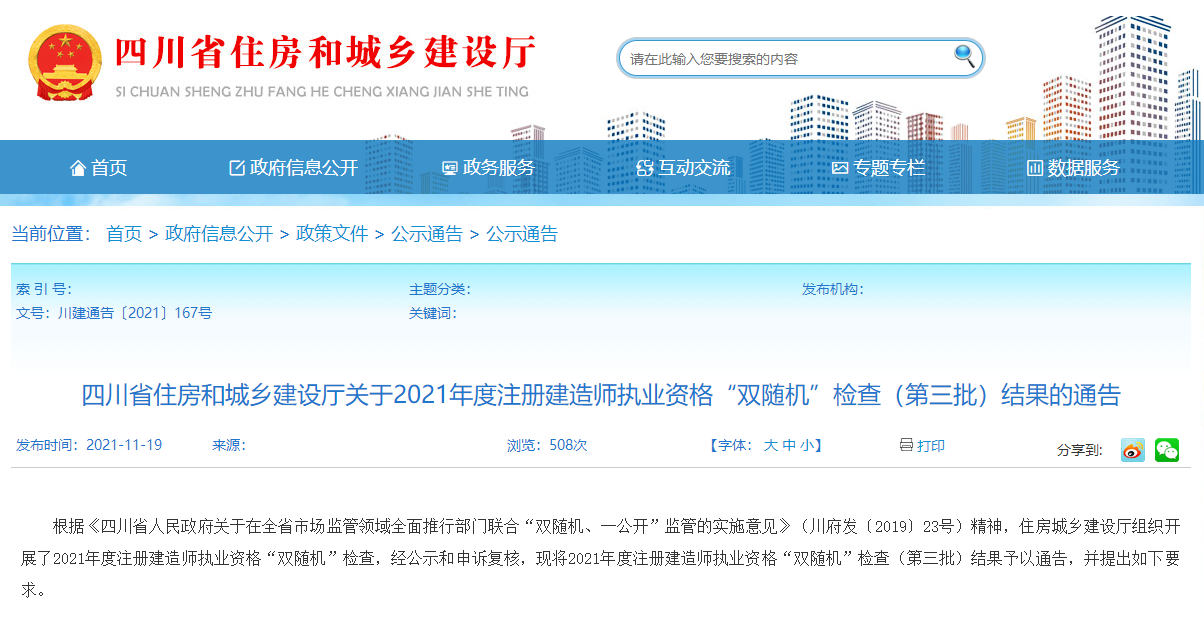Click the home icon beside 首页
The image size is (1204, 621).
(x=78, y=167)
